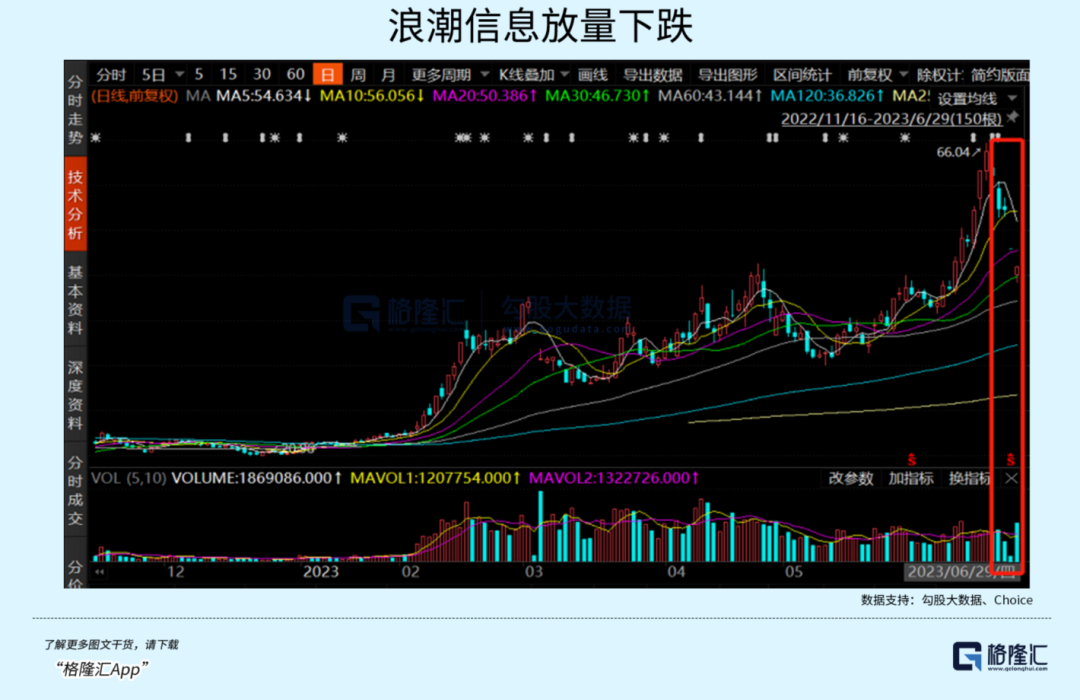Open the 深度资料 sidebar tab
Image resolution: width=1080 pixels, height=700 pixels.
(x=75, y=395)
